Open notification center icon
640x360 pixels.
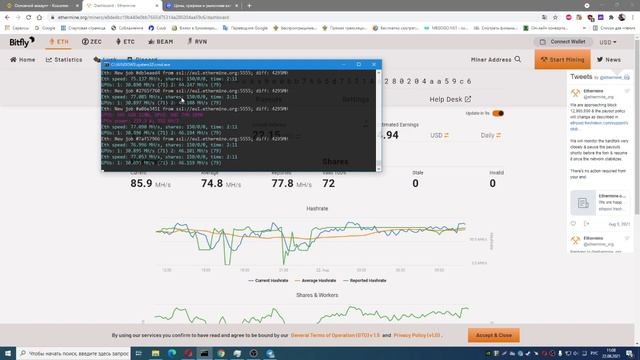pos(629,353)
